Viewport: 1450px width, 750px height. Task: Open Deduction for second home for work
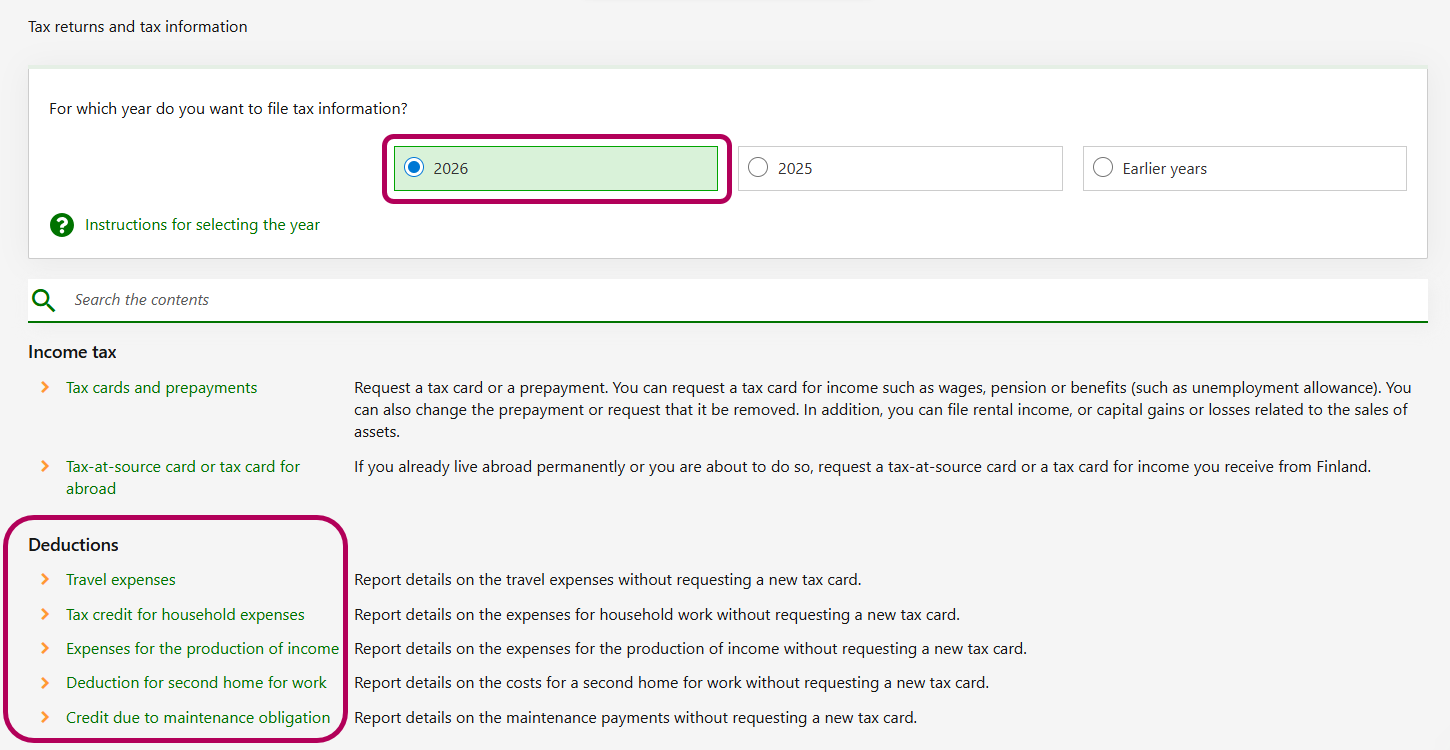pyautogui.click(x=196, y=683)
